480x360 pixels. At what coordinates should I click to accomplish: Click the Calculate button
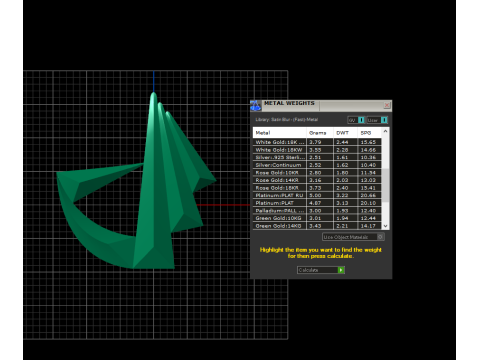pos(321,270)
